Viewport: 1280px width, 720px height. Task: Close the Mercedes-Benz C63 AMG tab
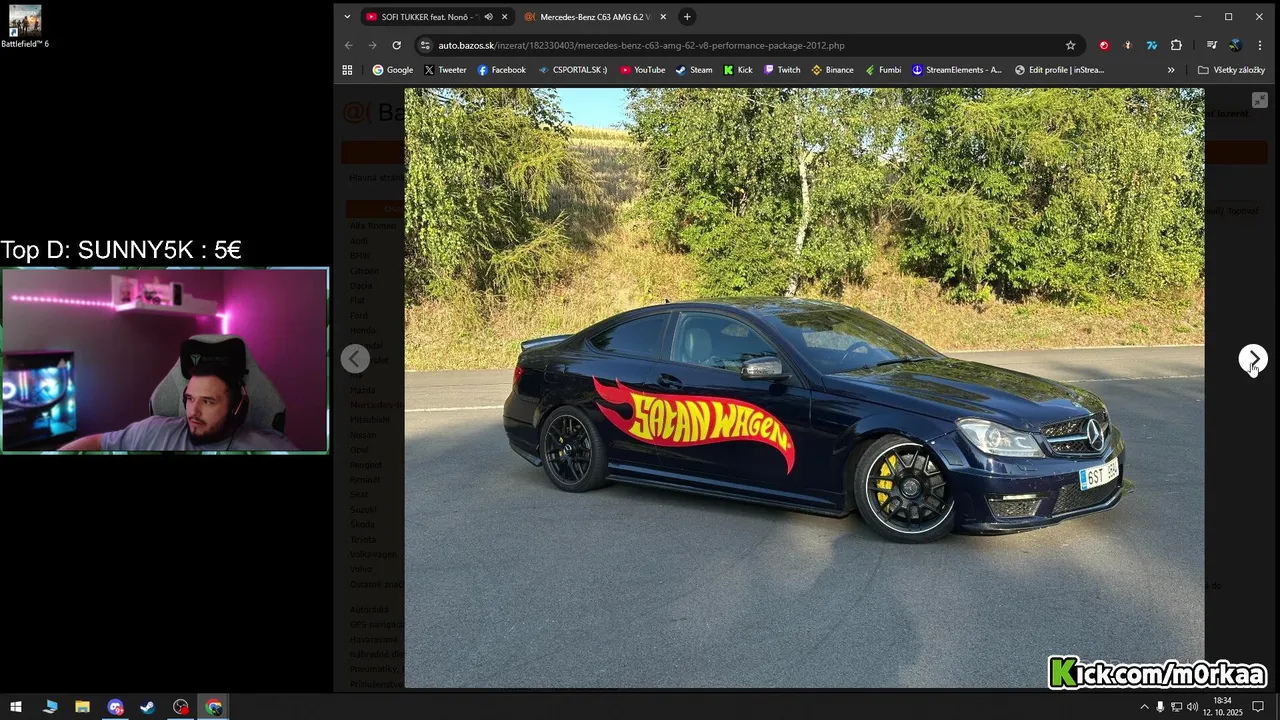663,17
